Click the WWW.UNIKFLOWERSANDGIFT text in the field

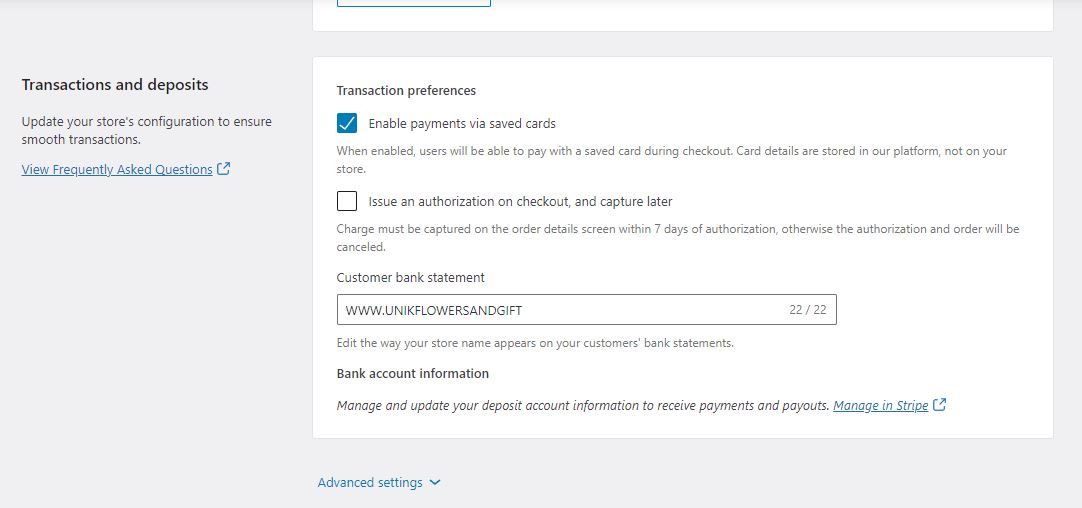click(x=434, y=311)
